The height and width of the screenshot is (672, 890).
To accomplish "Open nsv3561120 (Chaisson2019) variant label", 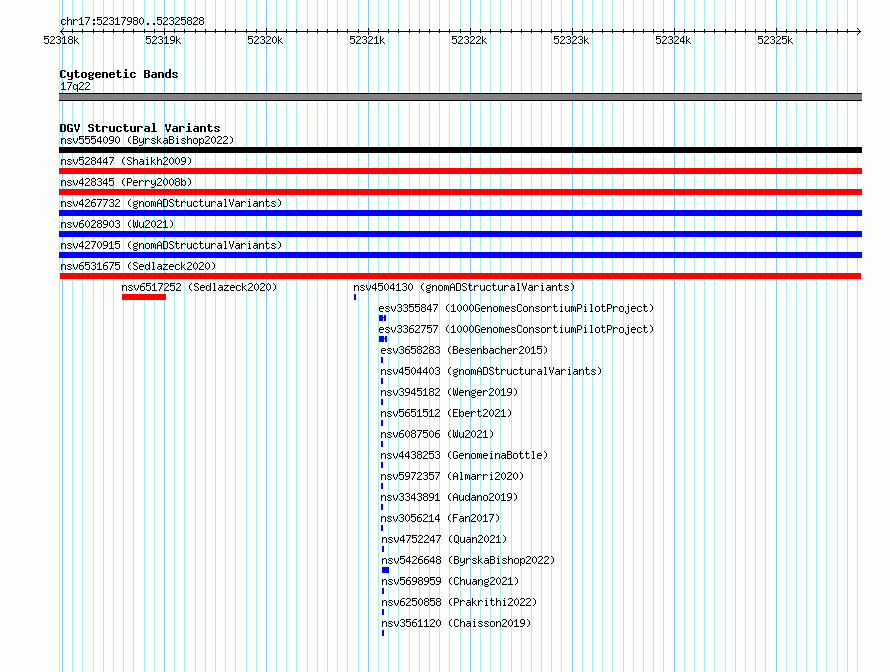I will (x=456, y=623).
